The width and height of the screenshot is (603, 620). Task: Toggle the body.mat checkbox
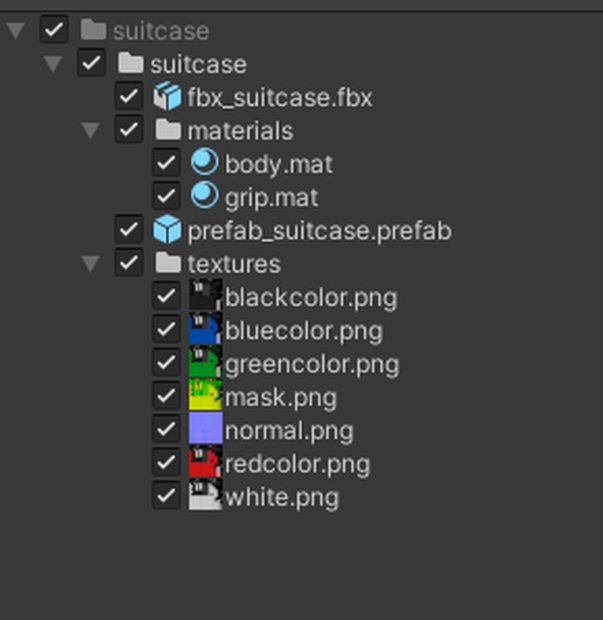(166, 163)
